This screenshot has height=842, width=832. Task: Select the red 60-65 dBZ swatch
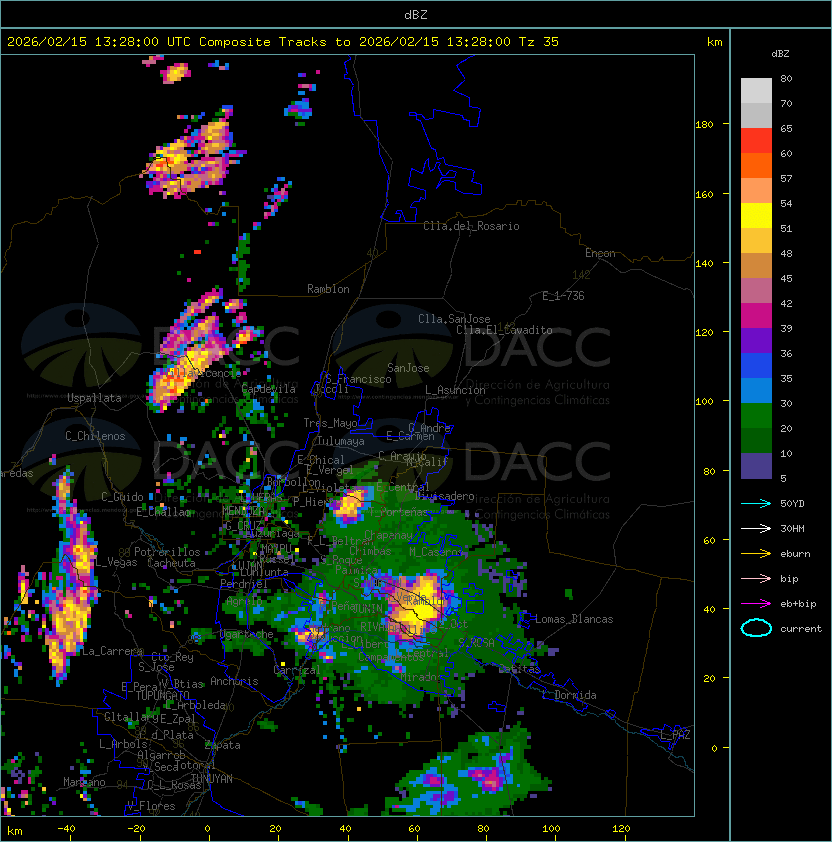(756, 141)
